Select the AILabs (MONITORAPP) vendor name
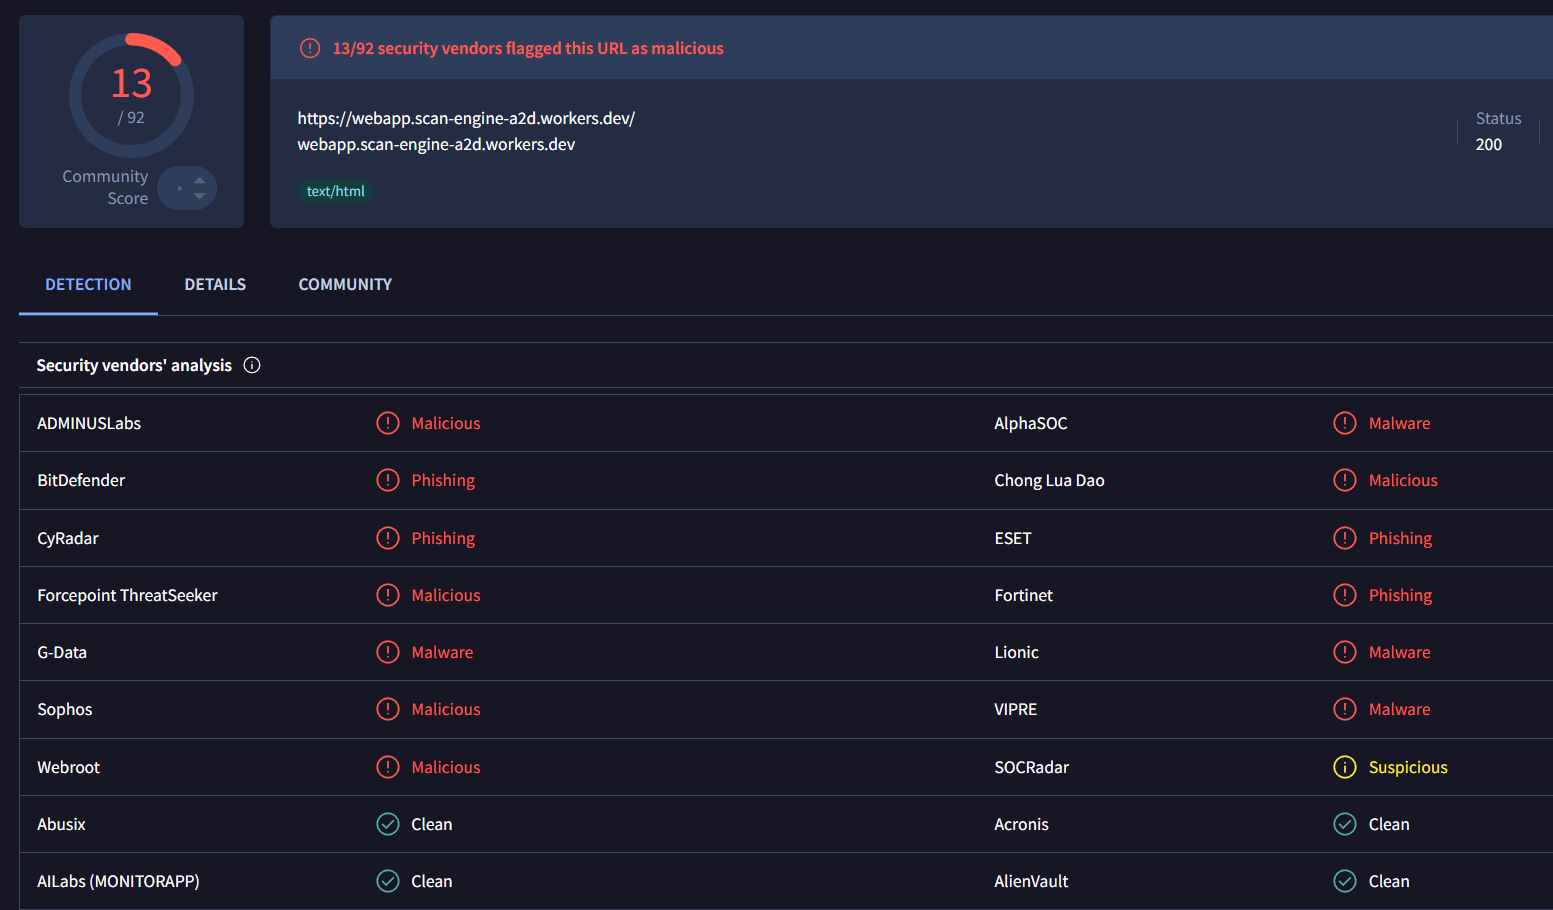This screenshot has width=1553, height=910. (x=118, y=881)
